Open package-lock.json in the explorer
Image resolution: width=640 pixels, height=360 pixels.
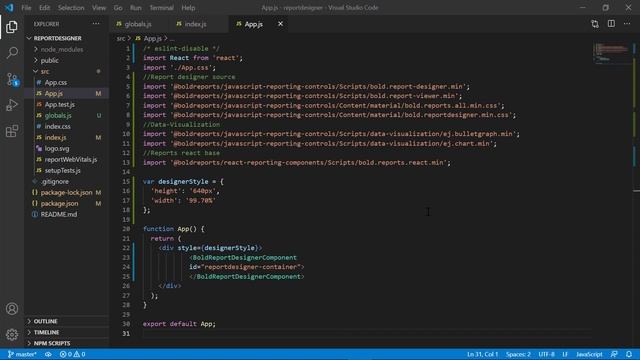(66, 193)
